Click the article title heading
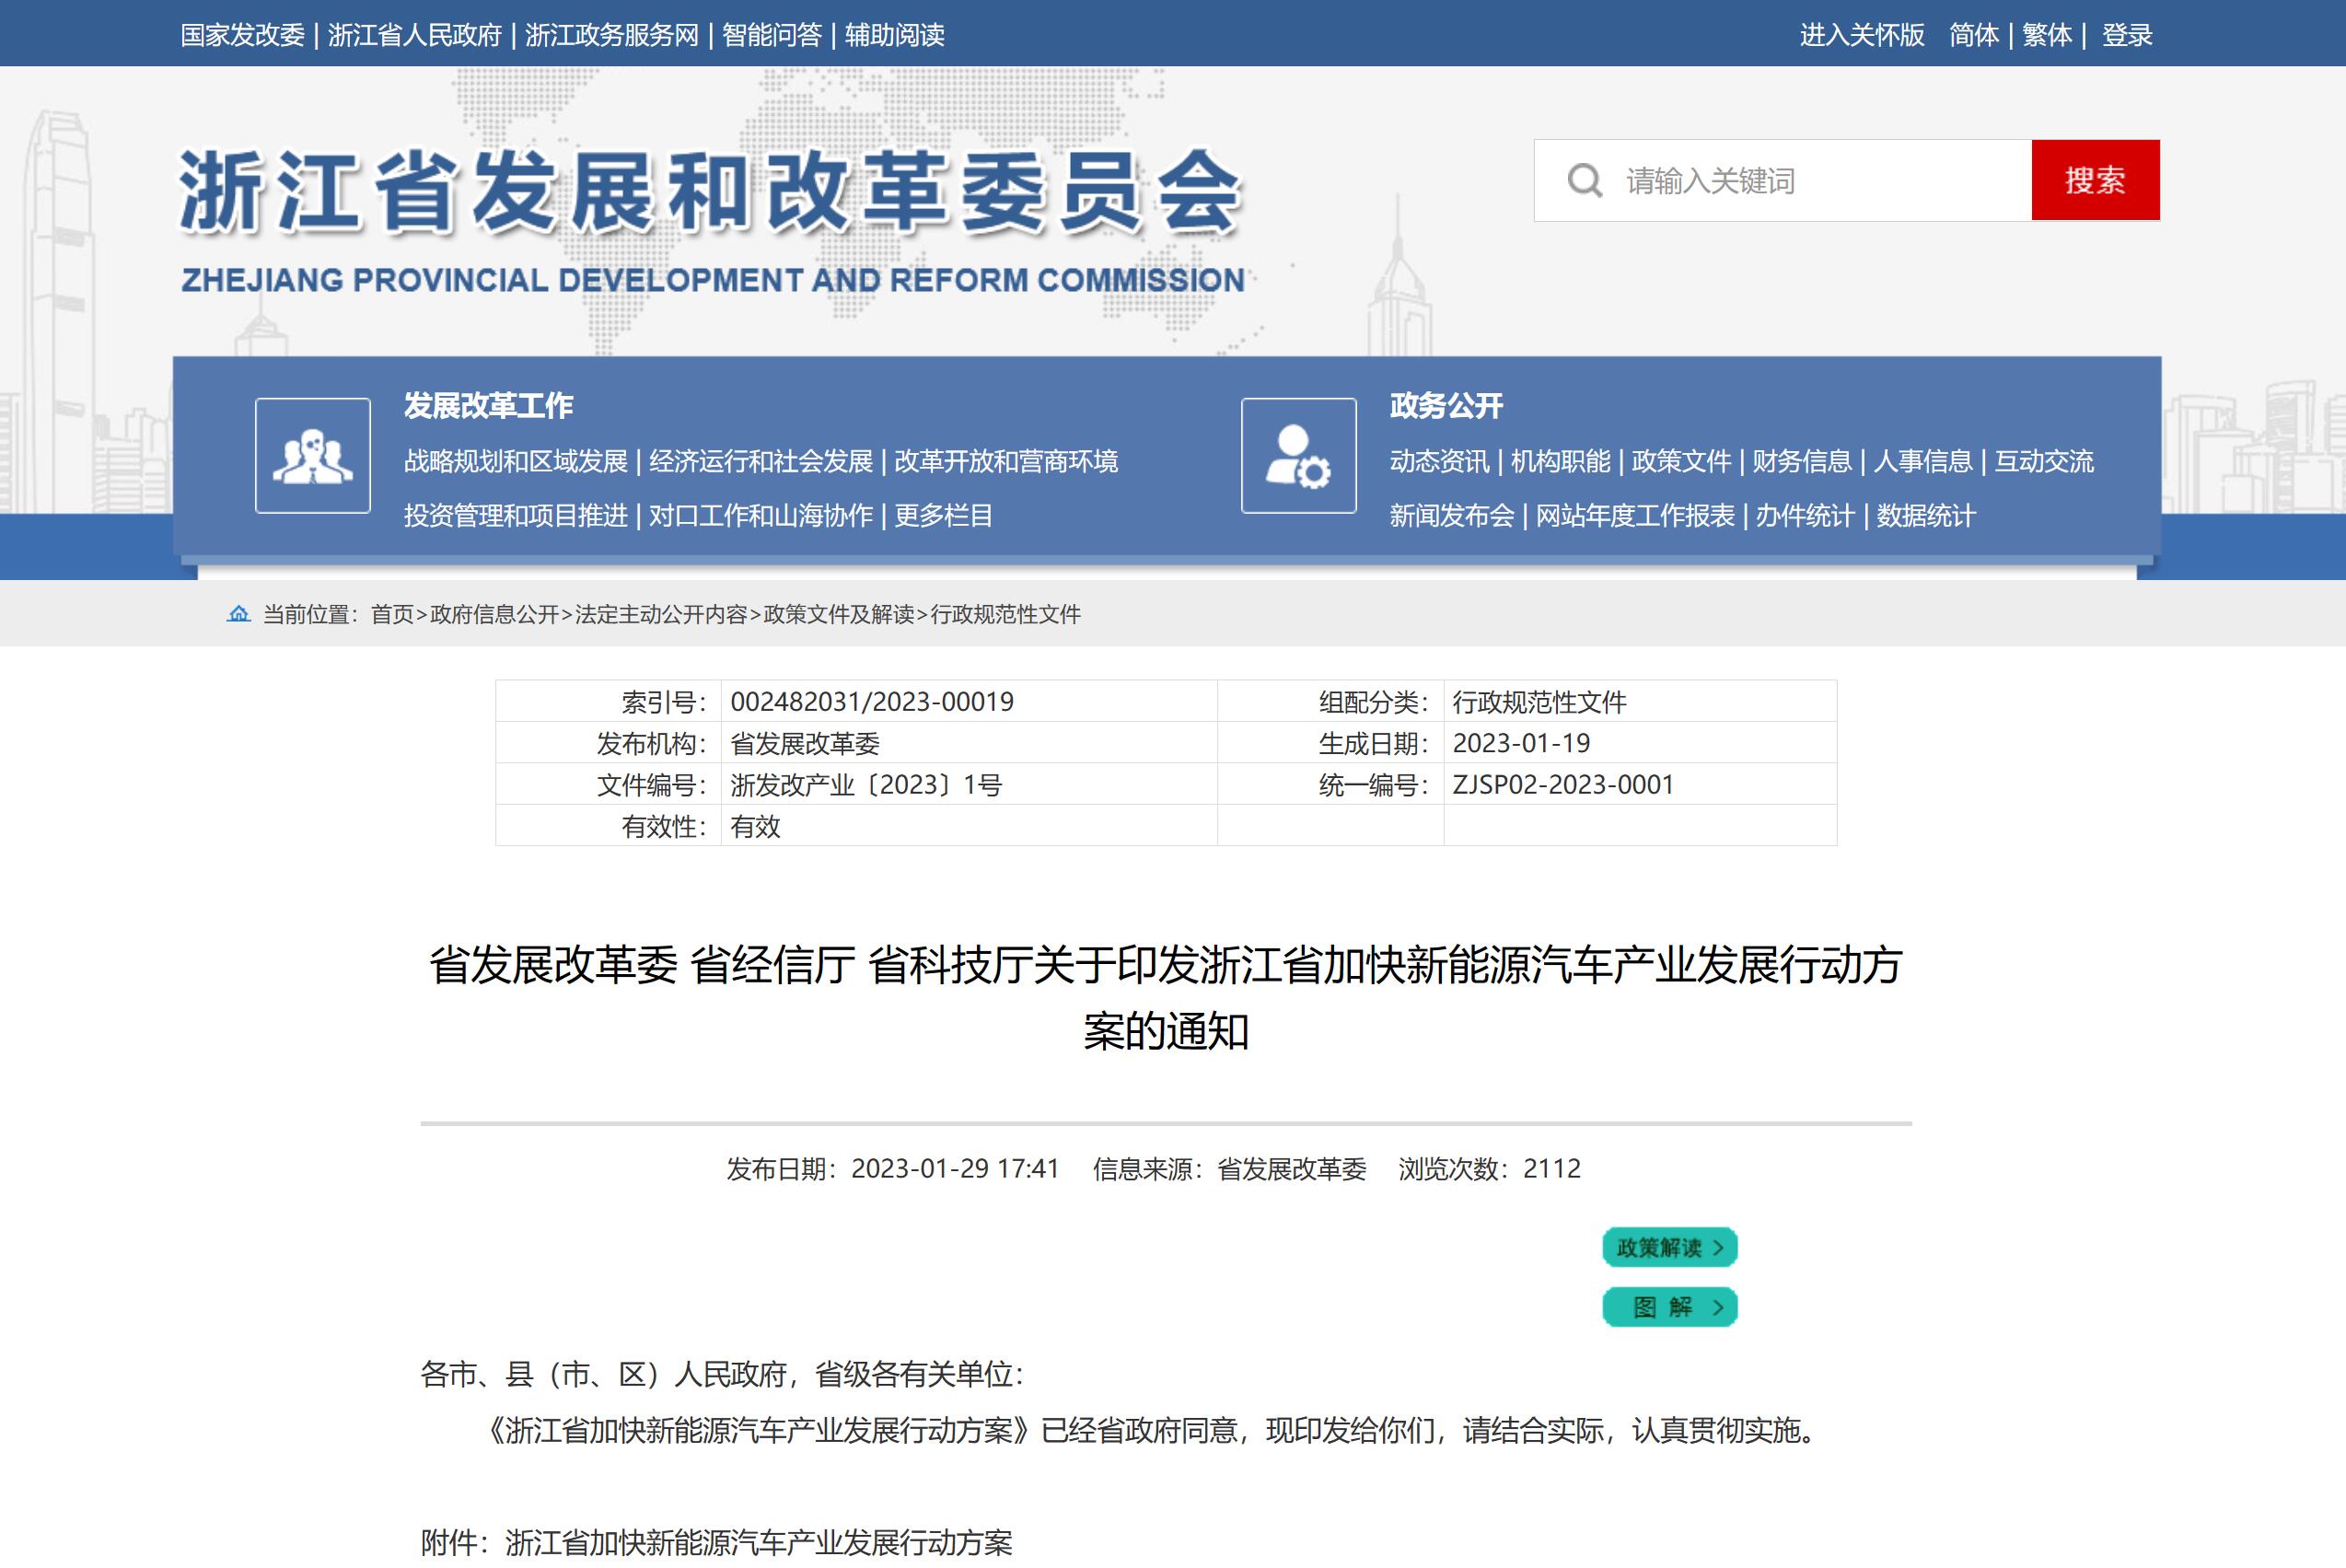The image size is (2346, 1568). point(1166,997)
